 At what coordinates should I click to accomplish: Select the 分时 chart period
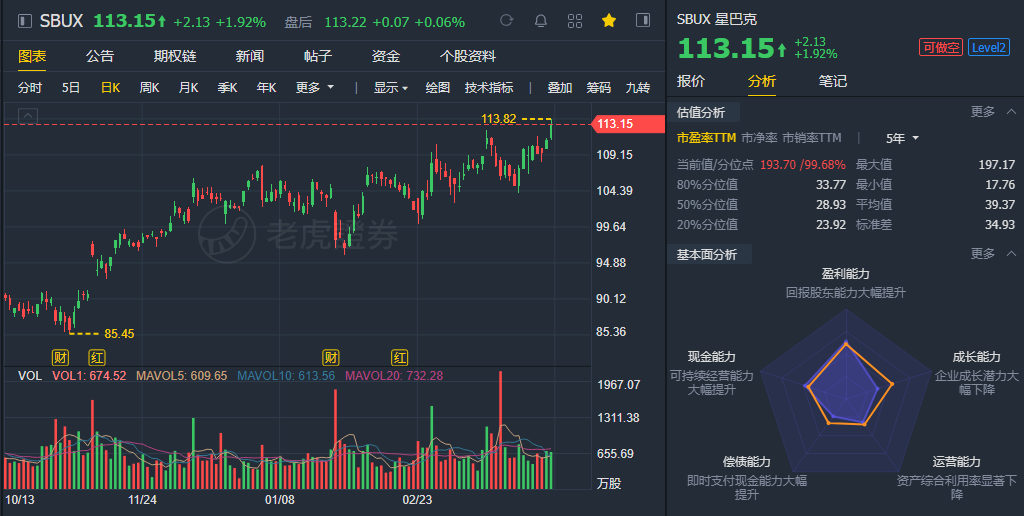(x=30, y=88)
